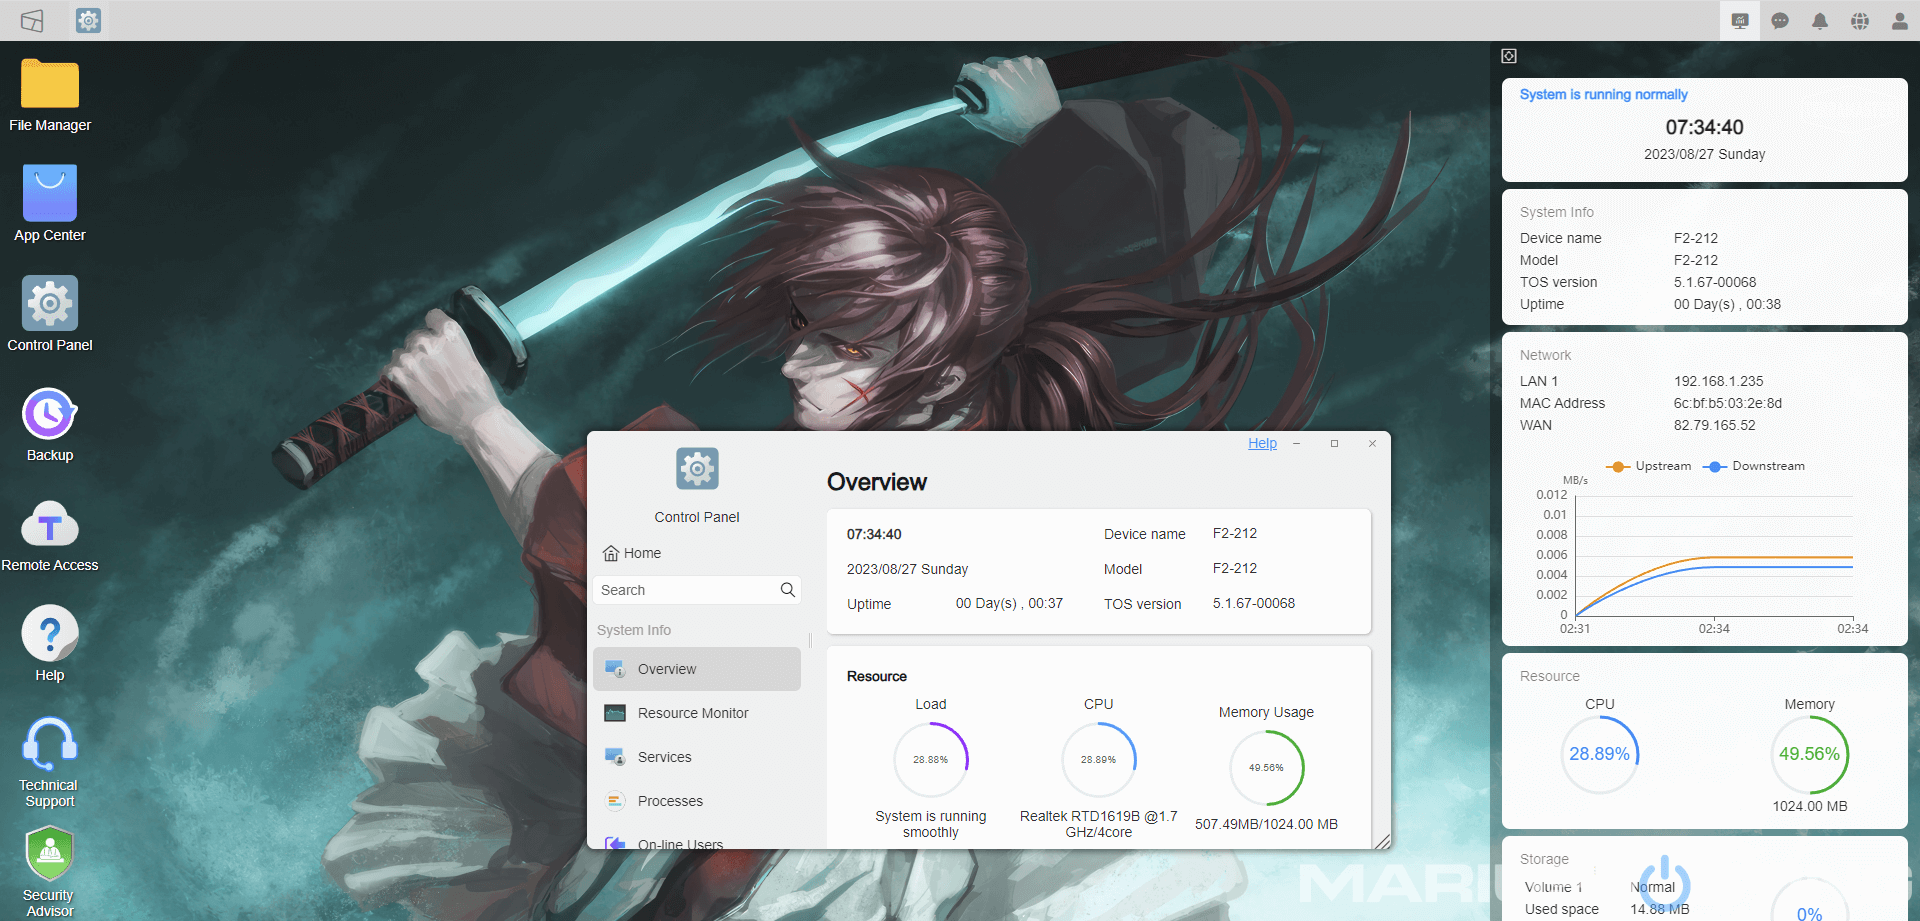1920x921 pixels.
Task: Click the Downstream legend entry
Action: (x=1755, y=466)
